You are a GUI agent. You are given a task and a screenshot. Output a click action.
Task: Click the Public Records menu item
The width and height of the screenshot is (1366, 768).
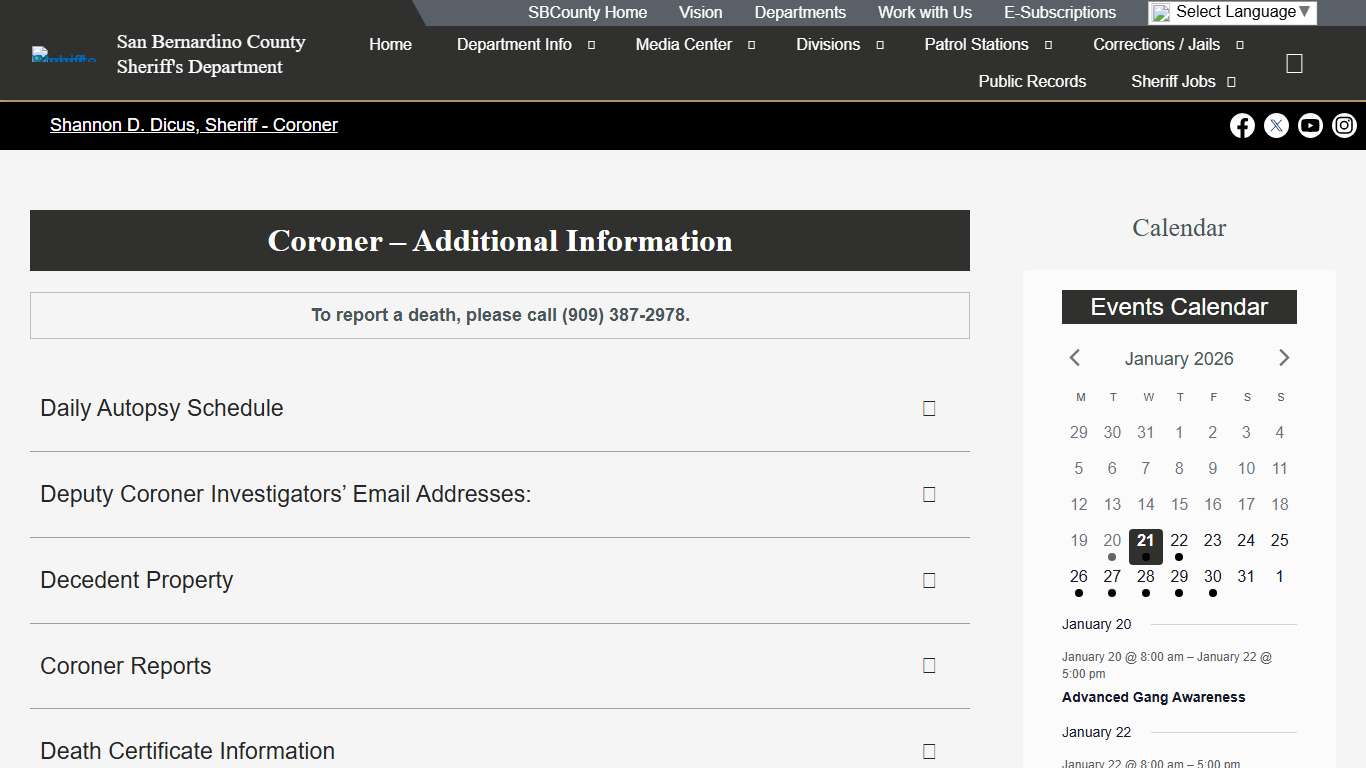(x=1032, y=81)
